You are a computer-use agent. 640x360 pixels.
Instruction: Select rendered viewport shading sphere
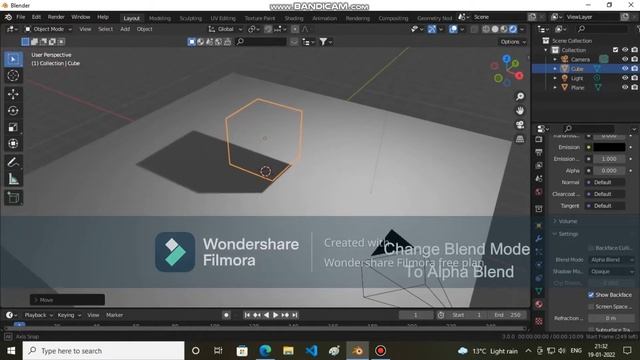(x=513, y=29)
